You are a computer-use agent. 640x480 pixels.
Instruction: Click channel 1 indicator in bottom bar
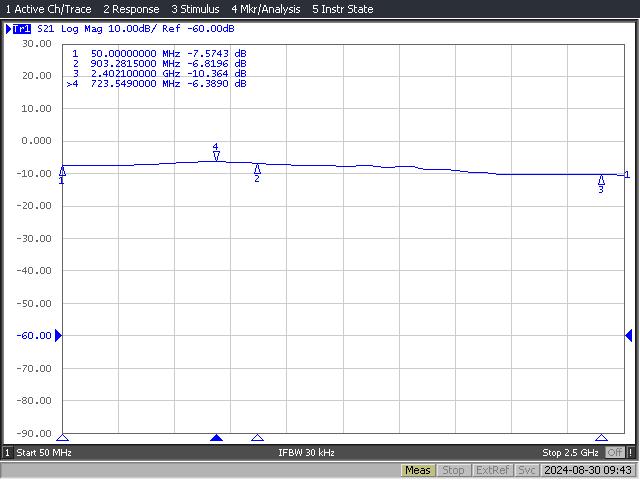point(7,453)
